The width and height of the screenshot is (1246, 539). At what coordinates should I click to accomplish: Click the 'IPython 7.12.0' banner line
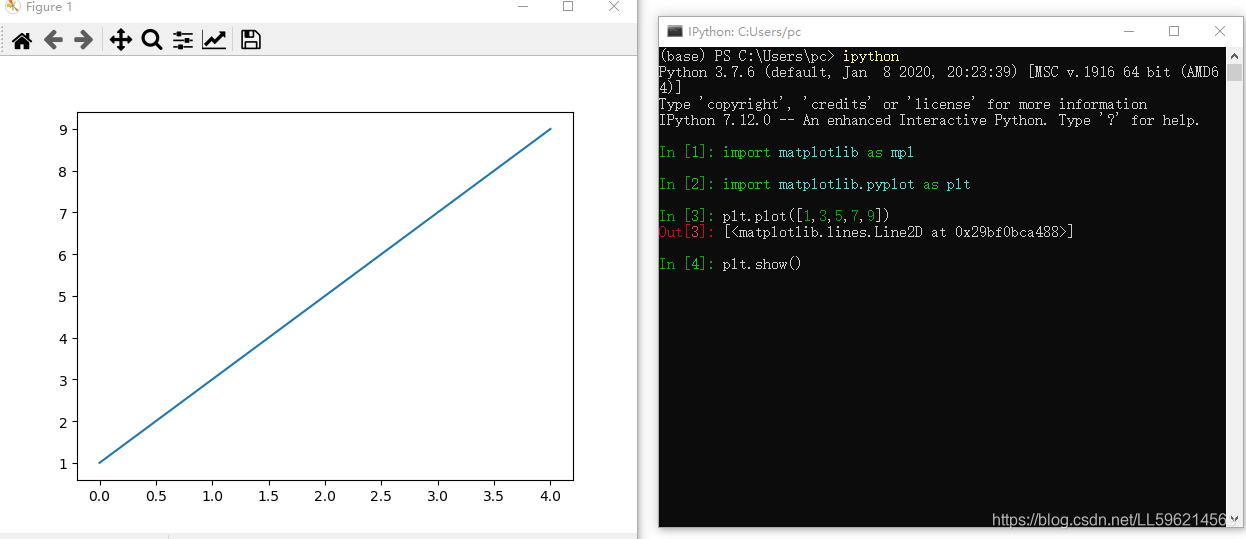tap(929, 120)
